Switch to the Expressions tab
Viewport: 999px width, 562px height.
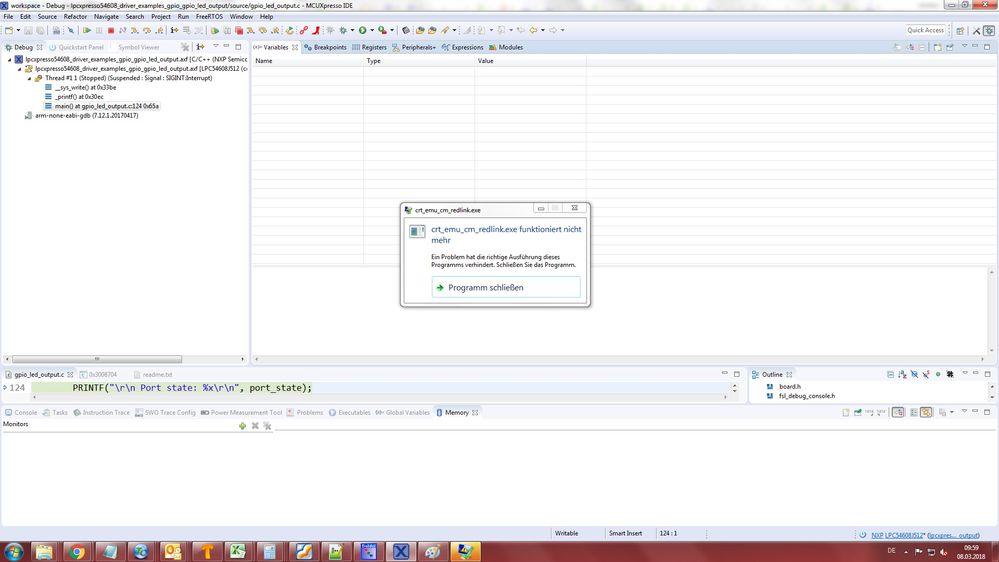coord(463,47)
